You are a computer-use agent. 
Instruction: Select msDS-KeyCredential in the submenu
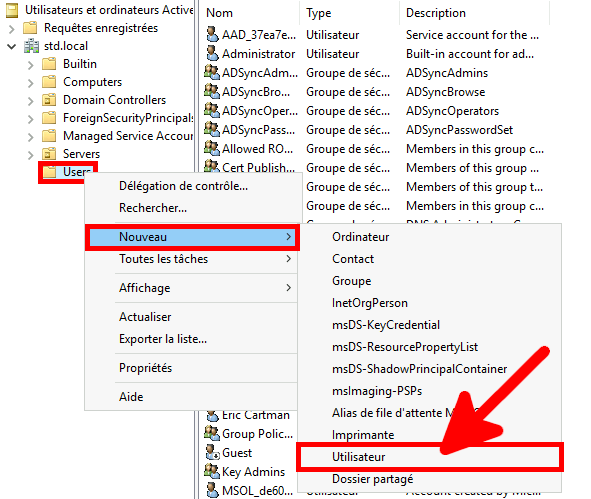[x=430, y=325]
